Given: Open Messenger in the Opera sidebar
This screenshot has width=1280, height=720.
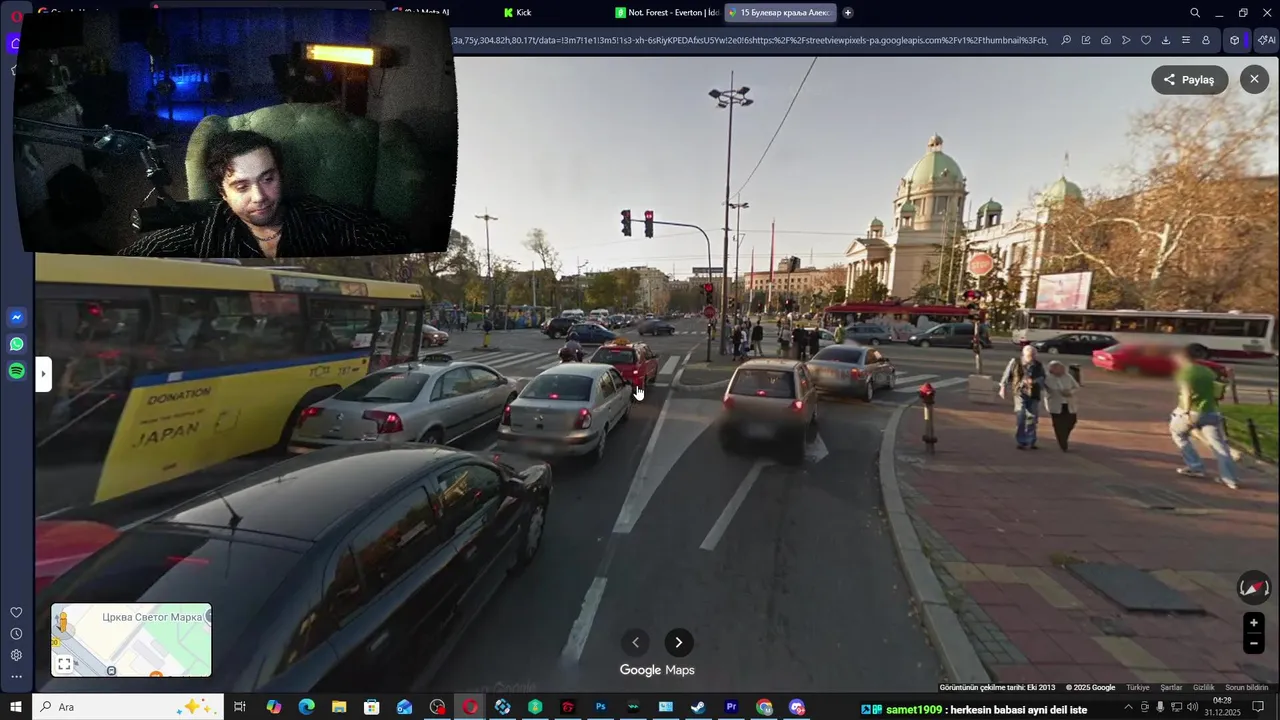Looking at the screenshot, I should click(x=16, y=318).
